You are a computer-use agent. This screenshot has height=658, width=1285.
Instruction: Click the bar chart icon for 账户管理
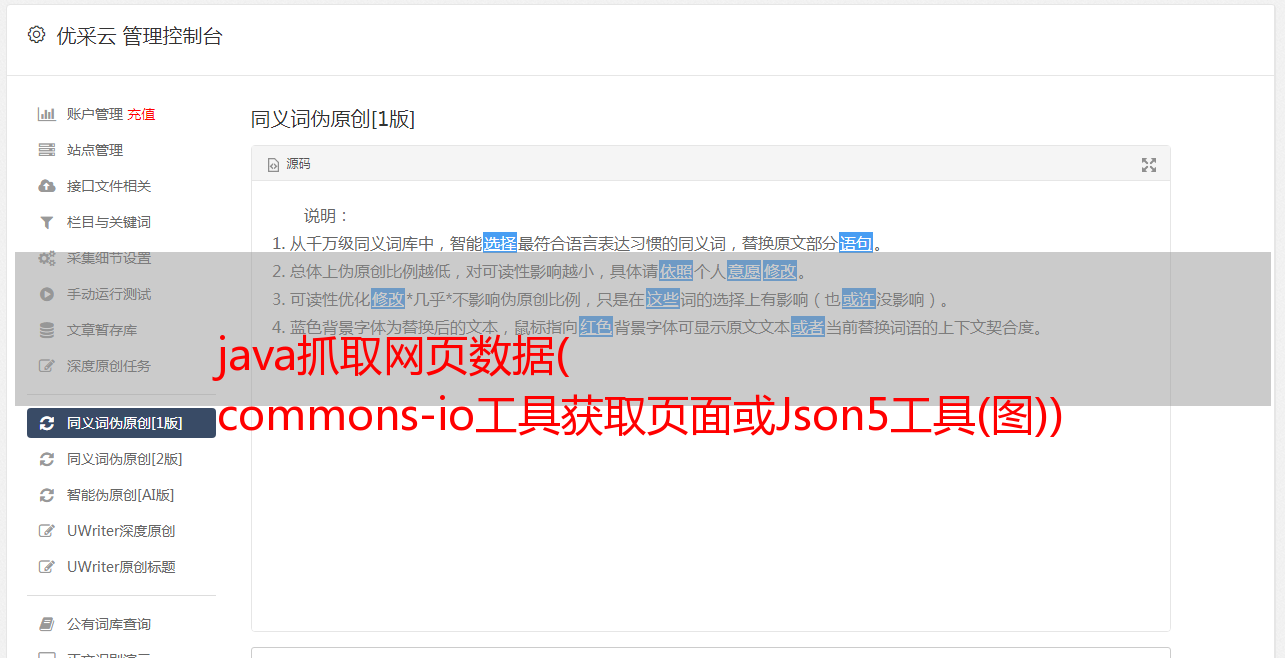coord(46,114)
